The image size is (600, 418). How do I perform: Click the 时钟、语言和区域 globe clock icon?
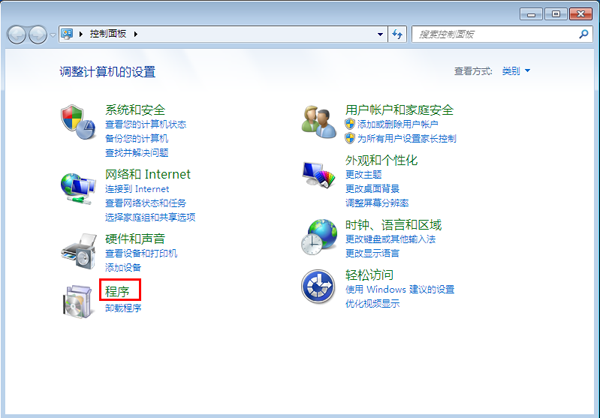(x=320, y=238)
